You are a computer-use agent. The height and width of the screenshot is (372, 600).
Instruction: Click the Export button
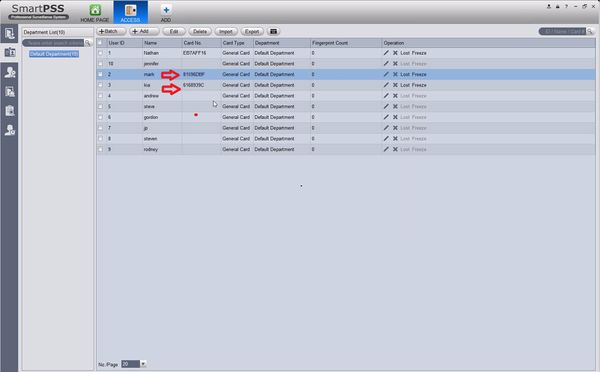point(252,31)
